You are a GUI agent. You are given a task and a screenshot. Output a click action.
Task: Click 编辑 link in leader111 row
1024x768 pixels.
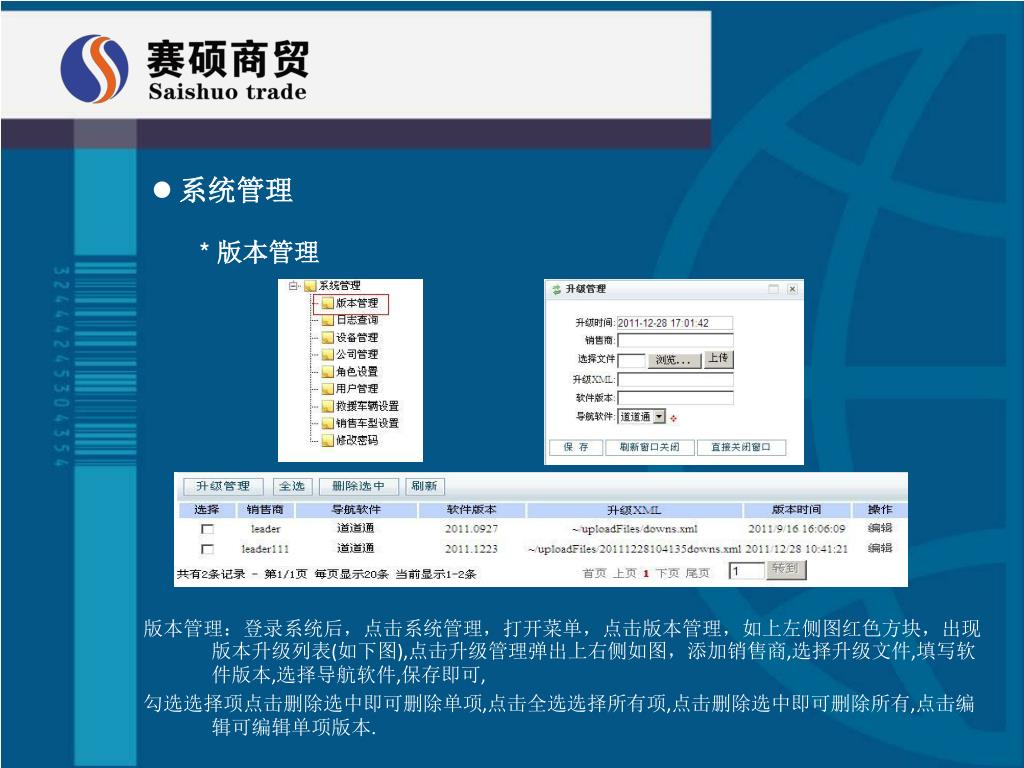click(880, 549)
